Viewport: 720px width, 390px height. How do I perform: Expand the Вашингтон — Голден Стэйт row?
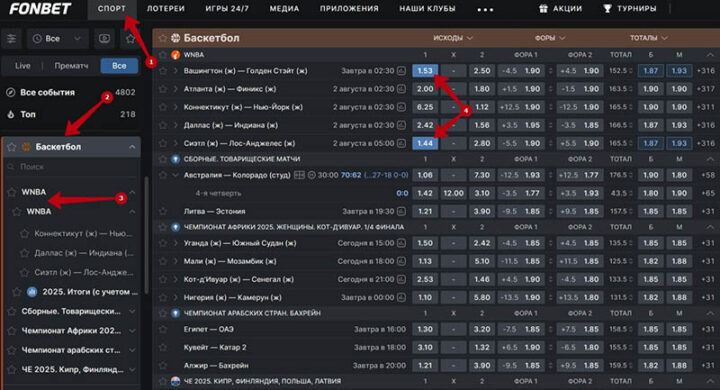tap(175, 71)
